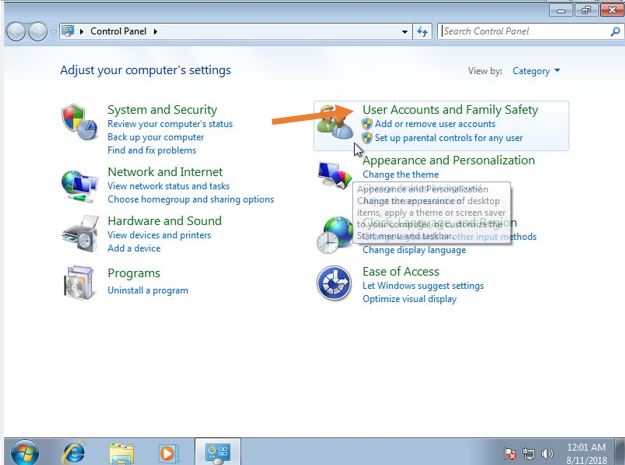Open Ease of Access heading
The width and height of the screenshot is (625, 465).
[401, 272]
